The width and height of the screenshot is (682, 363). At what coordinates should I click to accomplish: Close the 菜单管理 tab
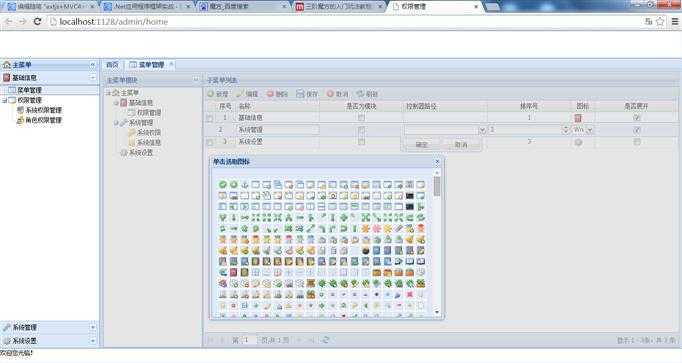(171, 64)
